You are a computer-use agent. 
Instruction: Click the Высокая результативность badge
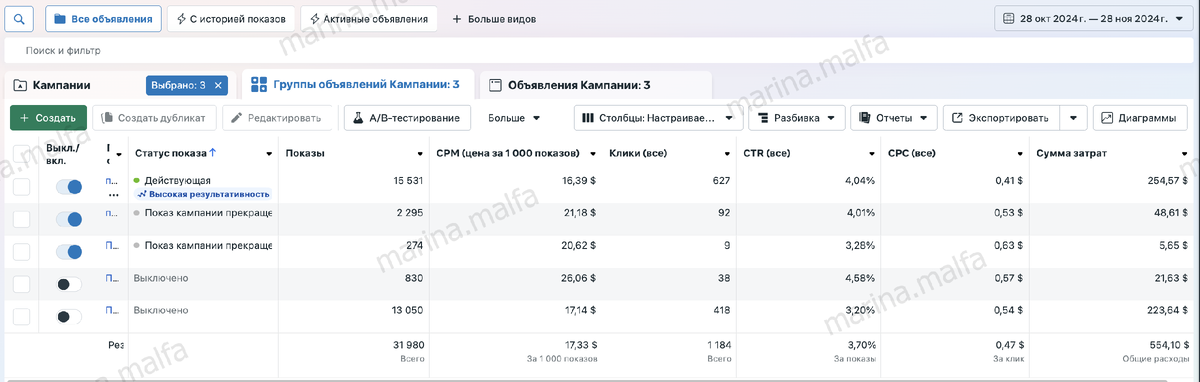coord(203,194)
